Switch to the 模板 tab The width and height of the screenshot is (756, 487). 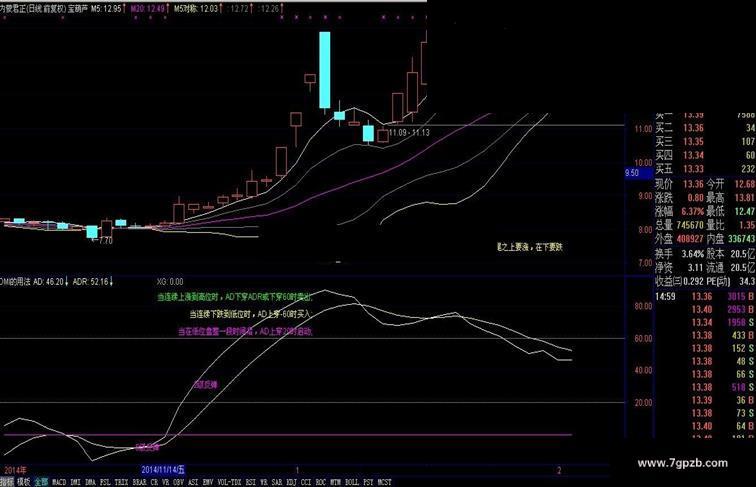point(24,482)
